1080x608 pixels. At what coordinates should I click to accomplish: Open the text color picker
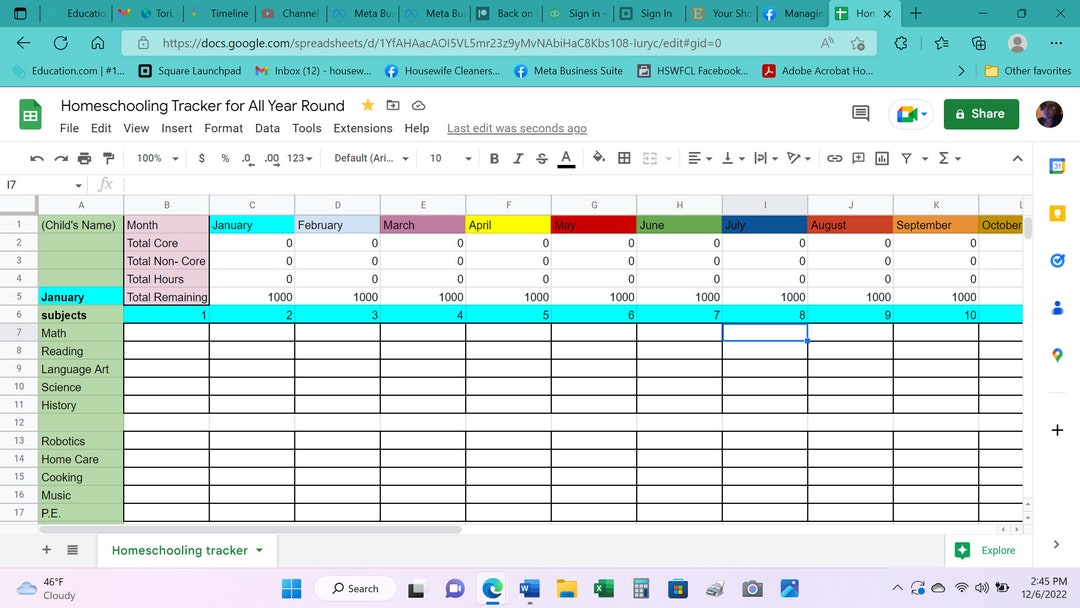pyautogui.click(x=566, y=158)
